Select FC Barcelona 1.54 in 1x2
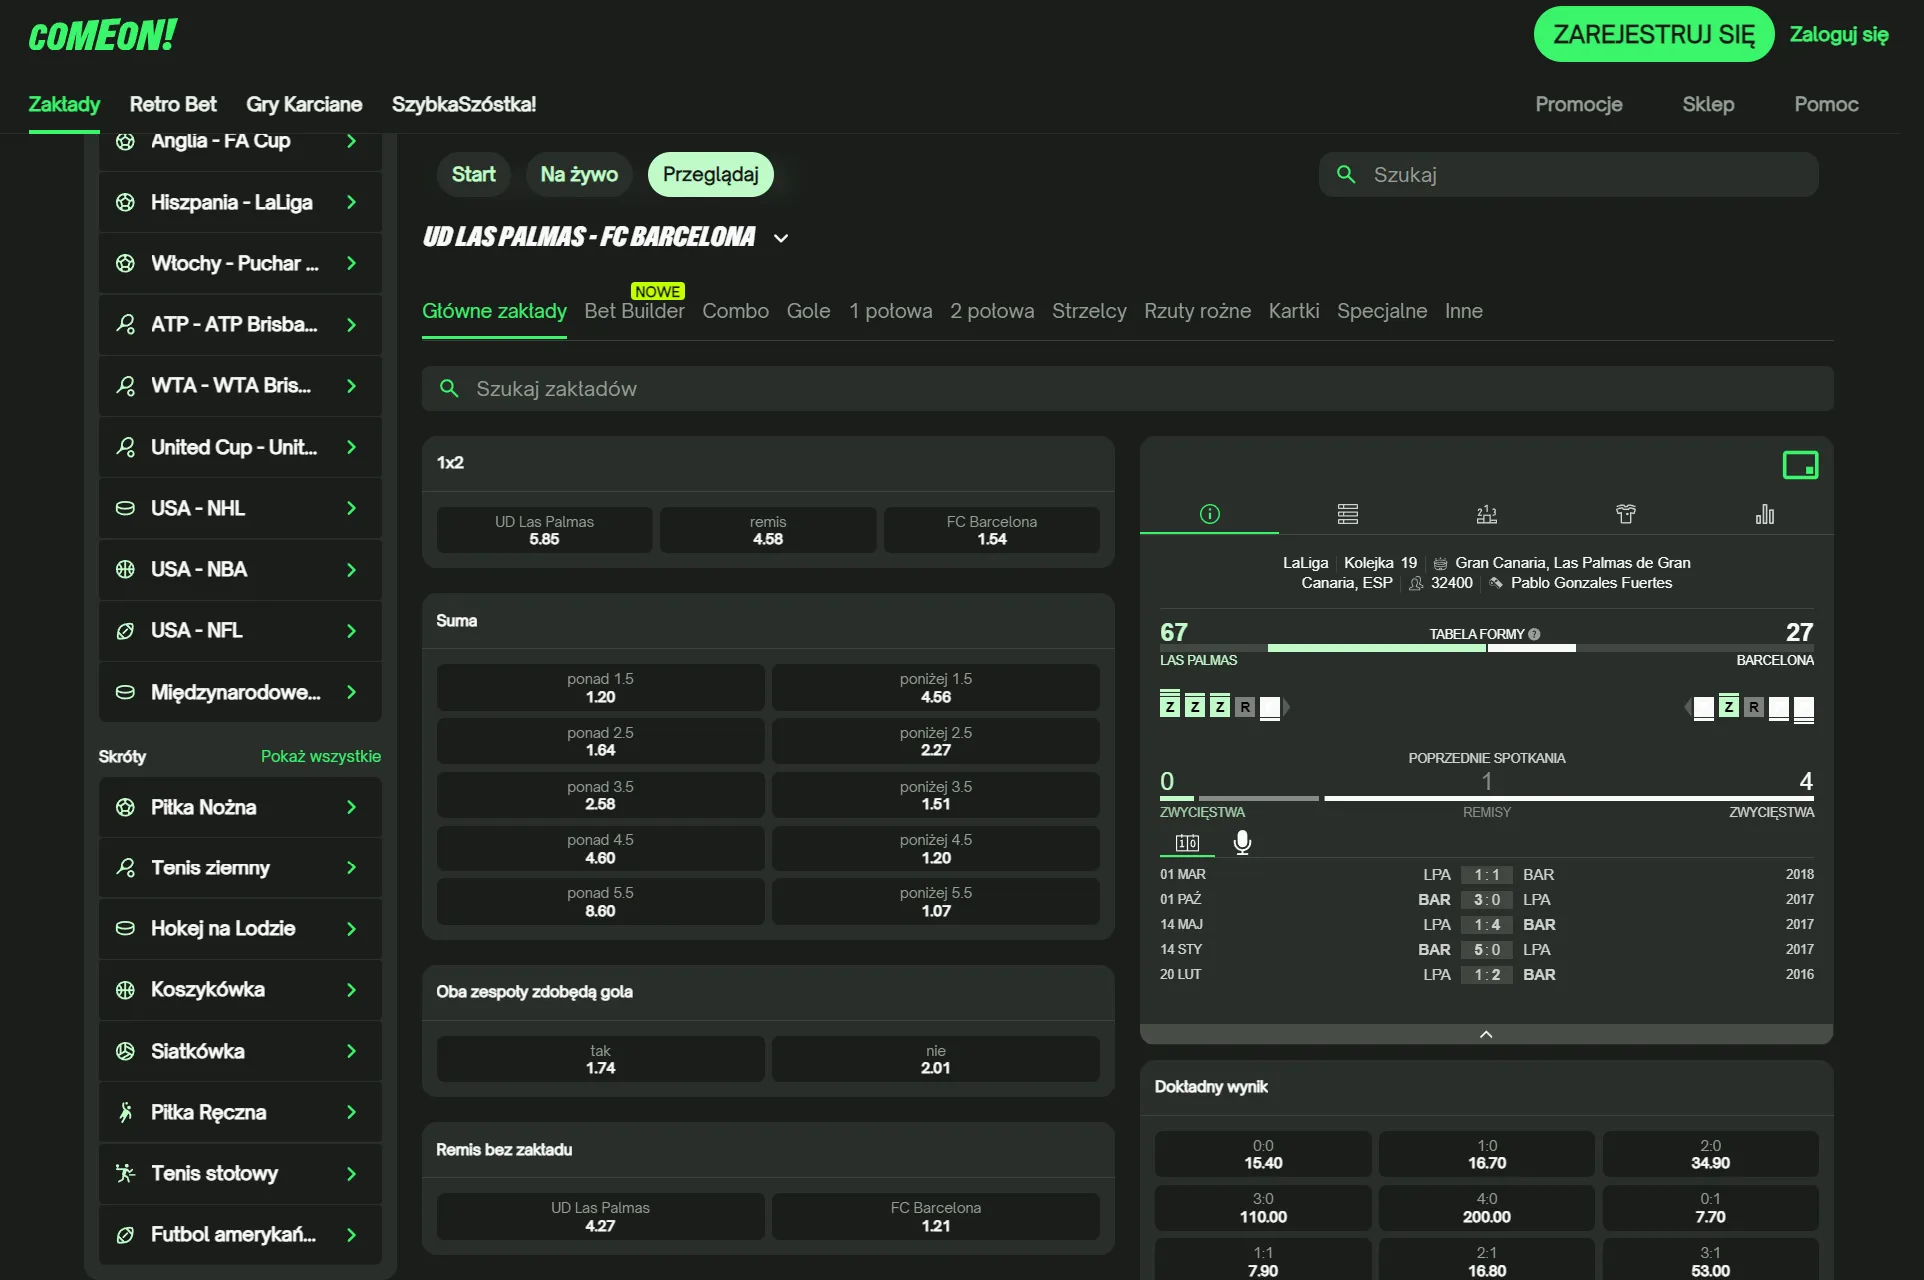 (x=992, y=530)
